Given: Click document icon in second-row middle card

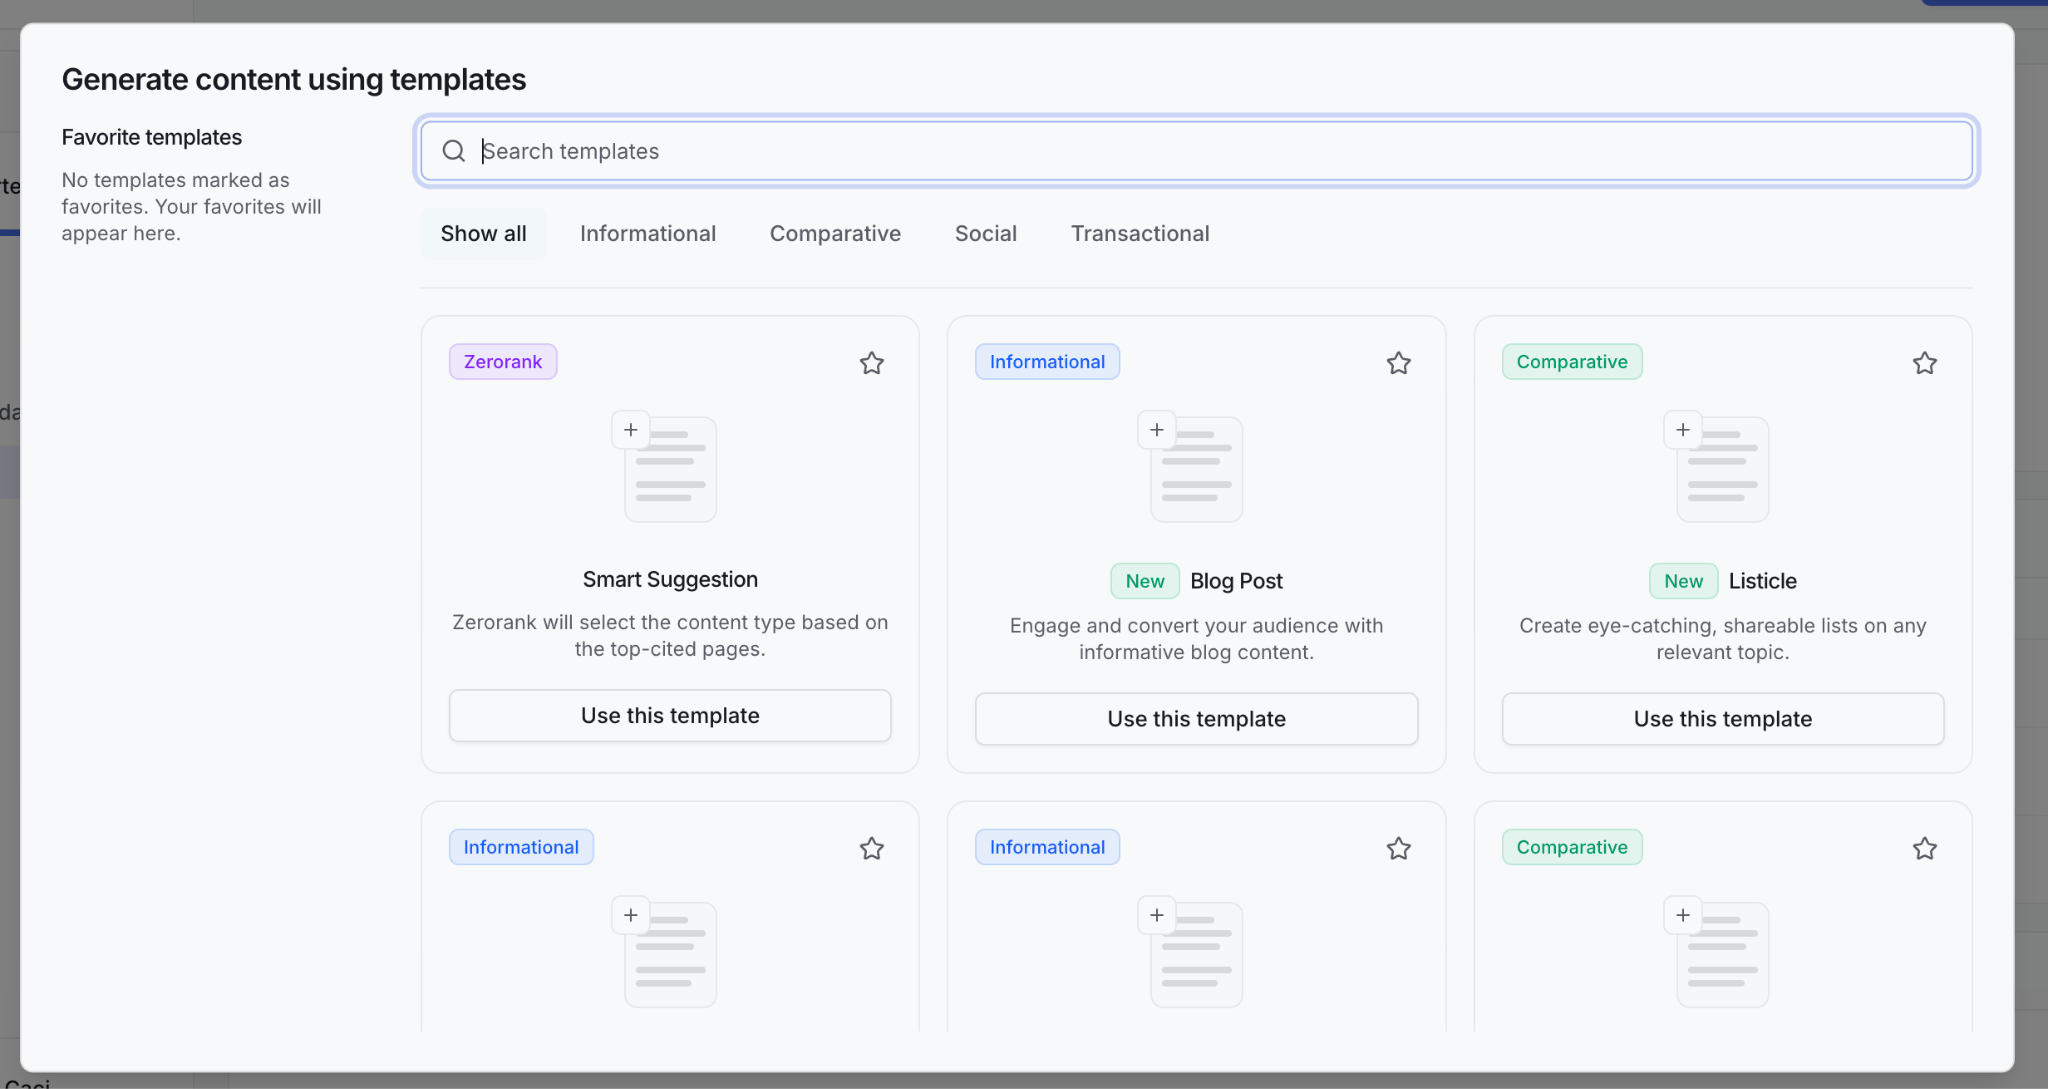Looking at the screenshot, I should pyautogui.click(x=1191, y=952).
